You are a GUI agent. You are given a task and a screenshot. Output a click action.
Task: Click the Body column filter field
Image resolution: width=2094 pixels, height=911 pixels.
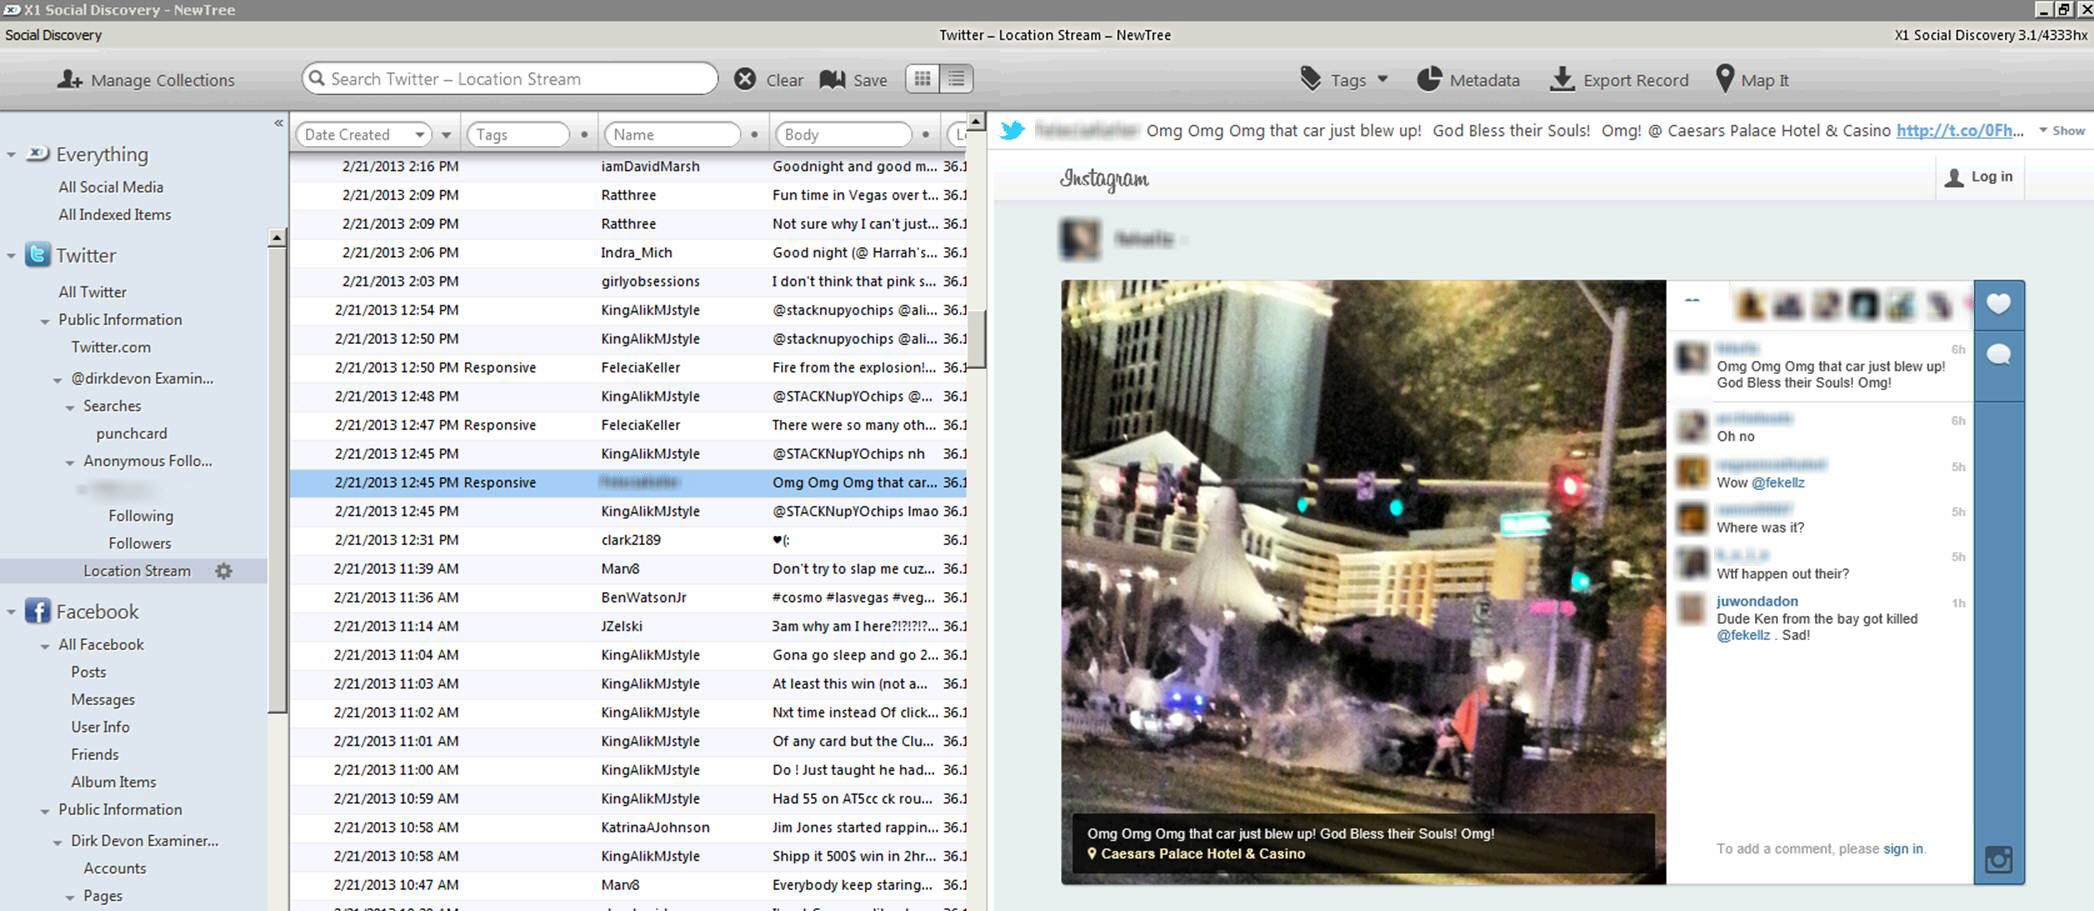click(844, 134)
